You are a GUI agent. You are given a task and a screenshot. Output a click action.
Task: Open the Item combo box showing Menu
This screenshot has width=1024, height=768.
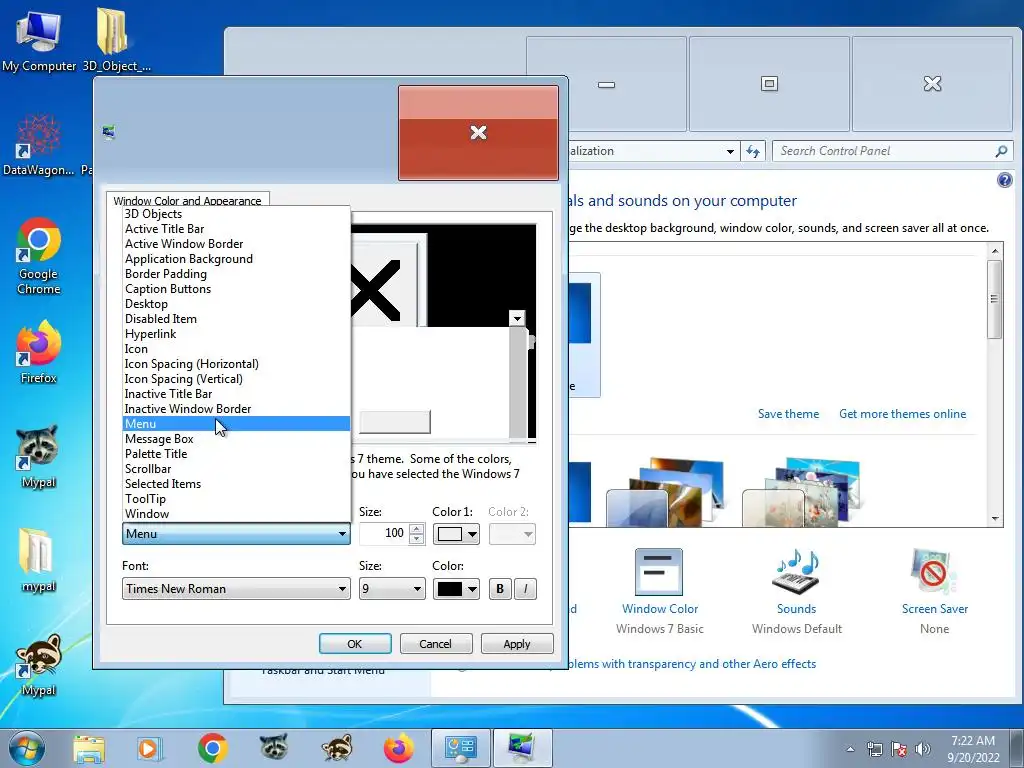(x=236, y=534)
